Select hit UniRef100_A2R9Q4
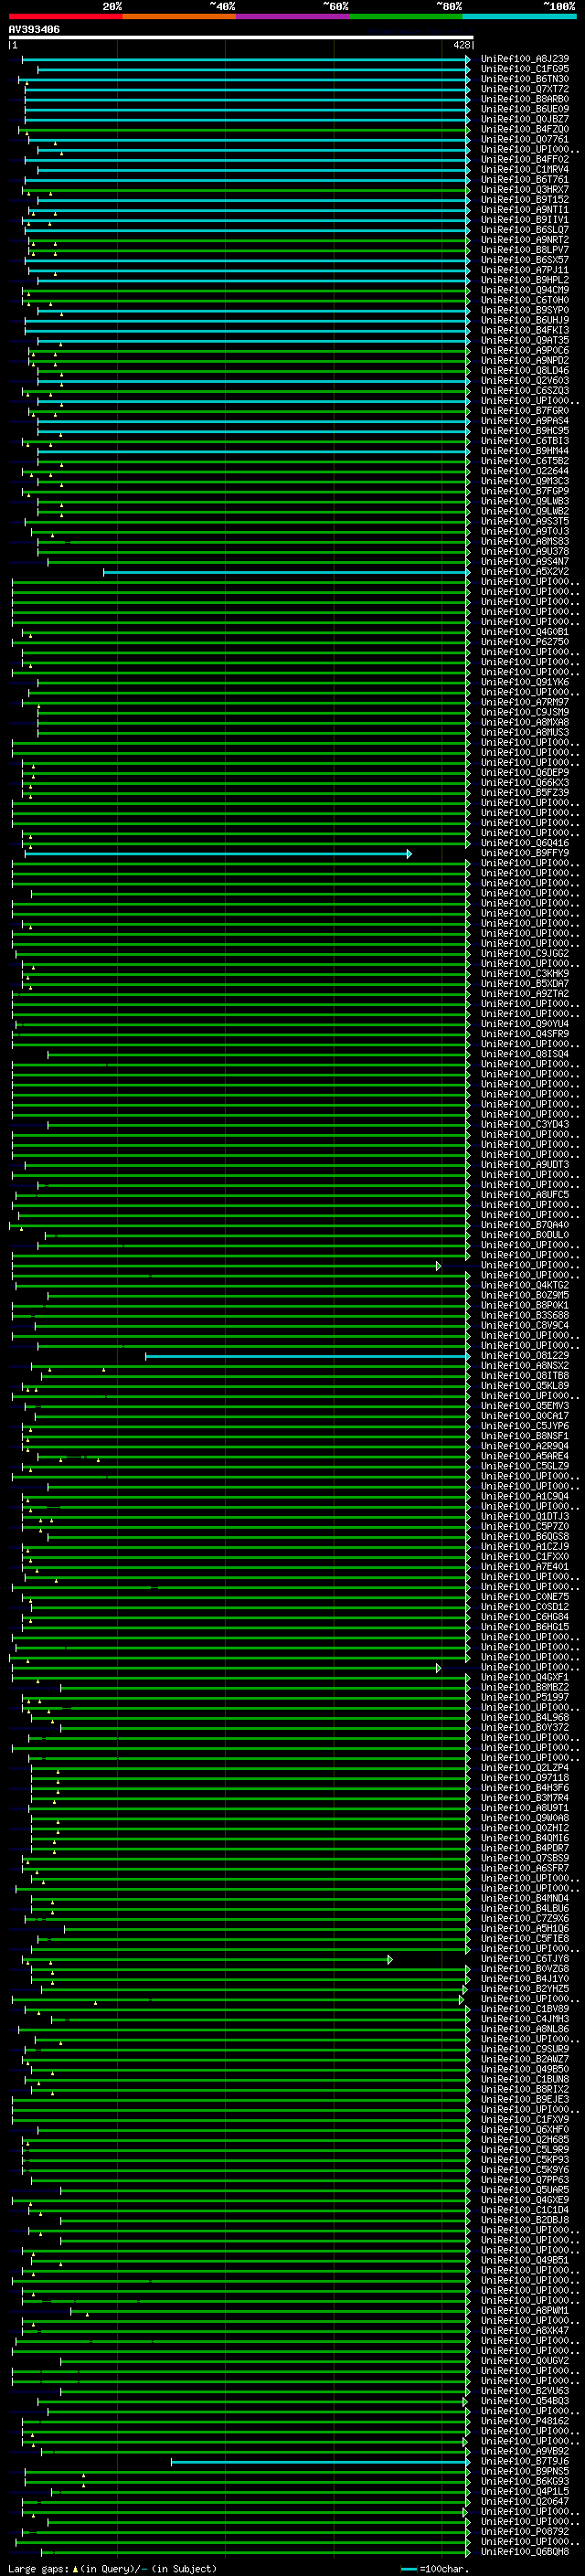This screenshot has height=2576, width=585. tap(525, 1446)
